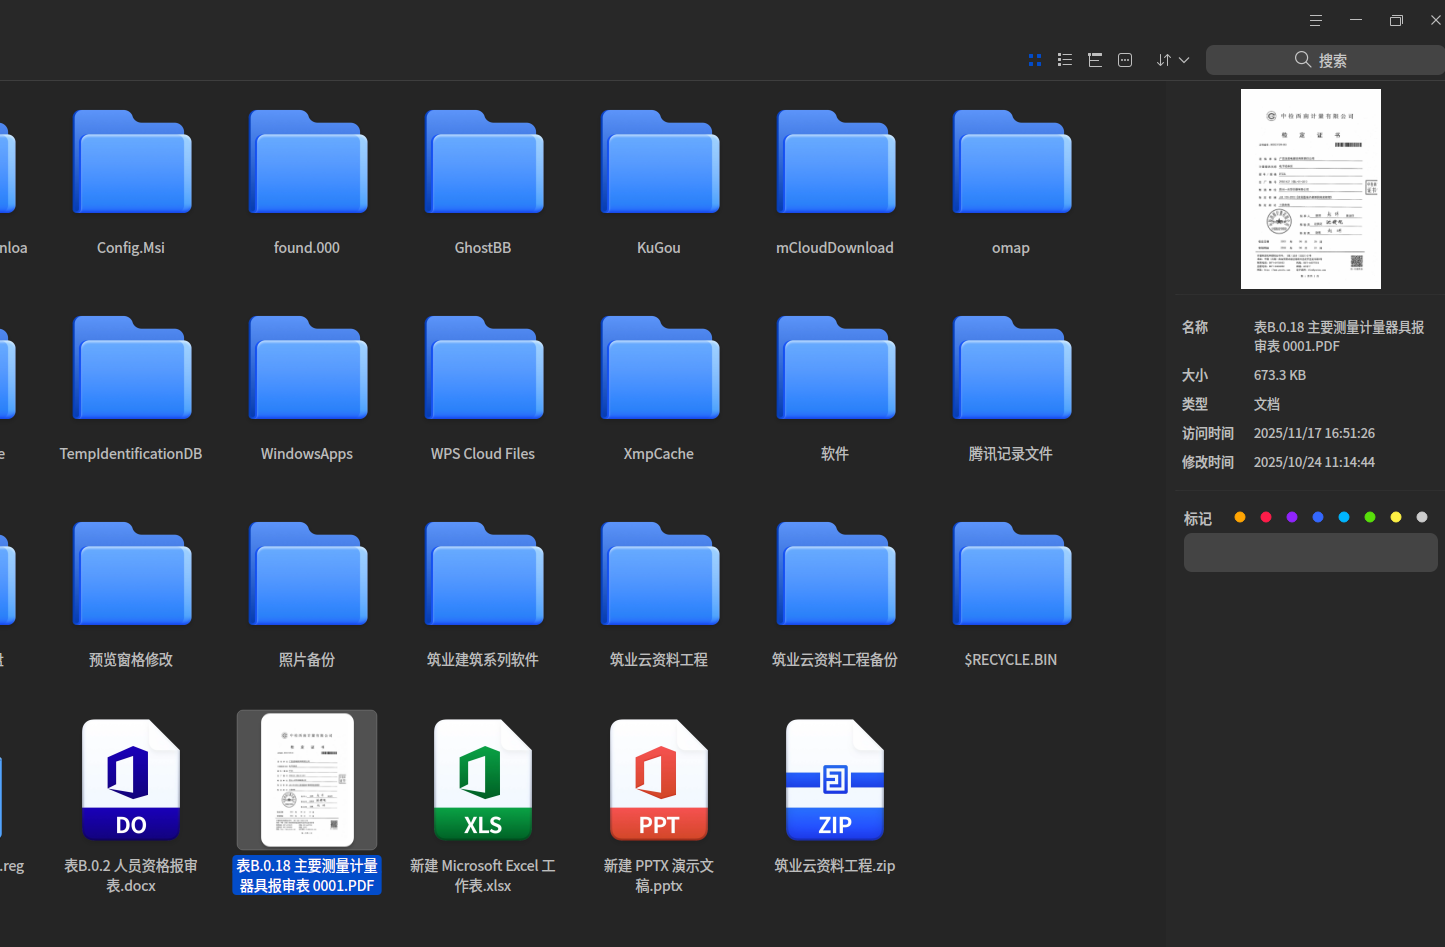Select the 腾讯记录文件 folder
Viewport: 1445px width, 947px height.
point(1011,368)
